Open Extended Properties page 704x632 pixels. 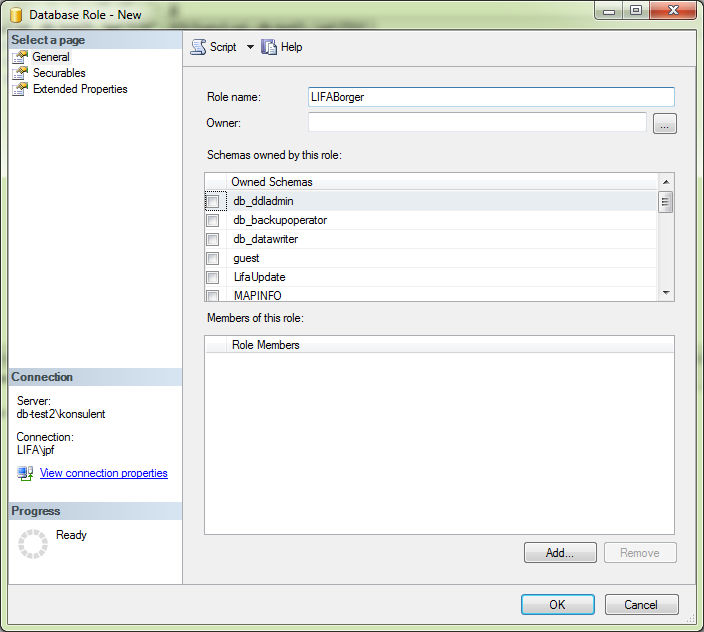[x=80, y=89]
